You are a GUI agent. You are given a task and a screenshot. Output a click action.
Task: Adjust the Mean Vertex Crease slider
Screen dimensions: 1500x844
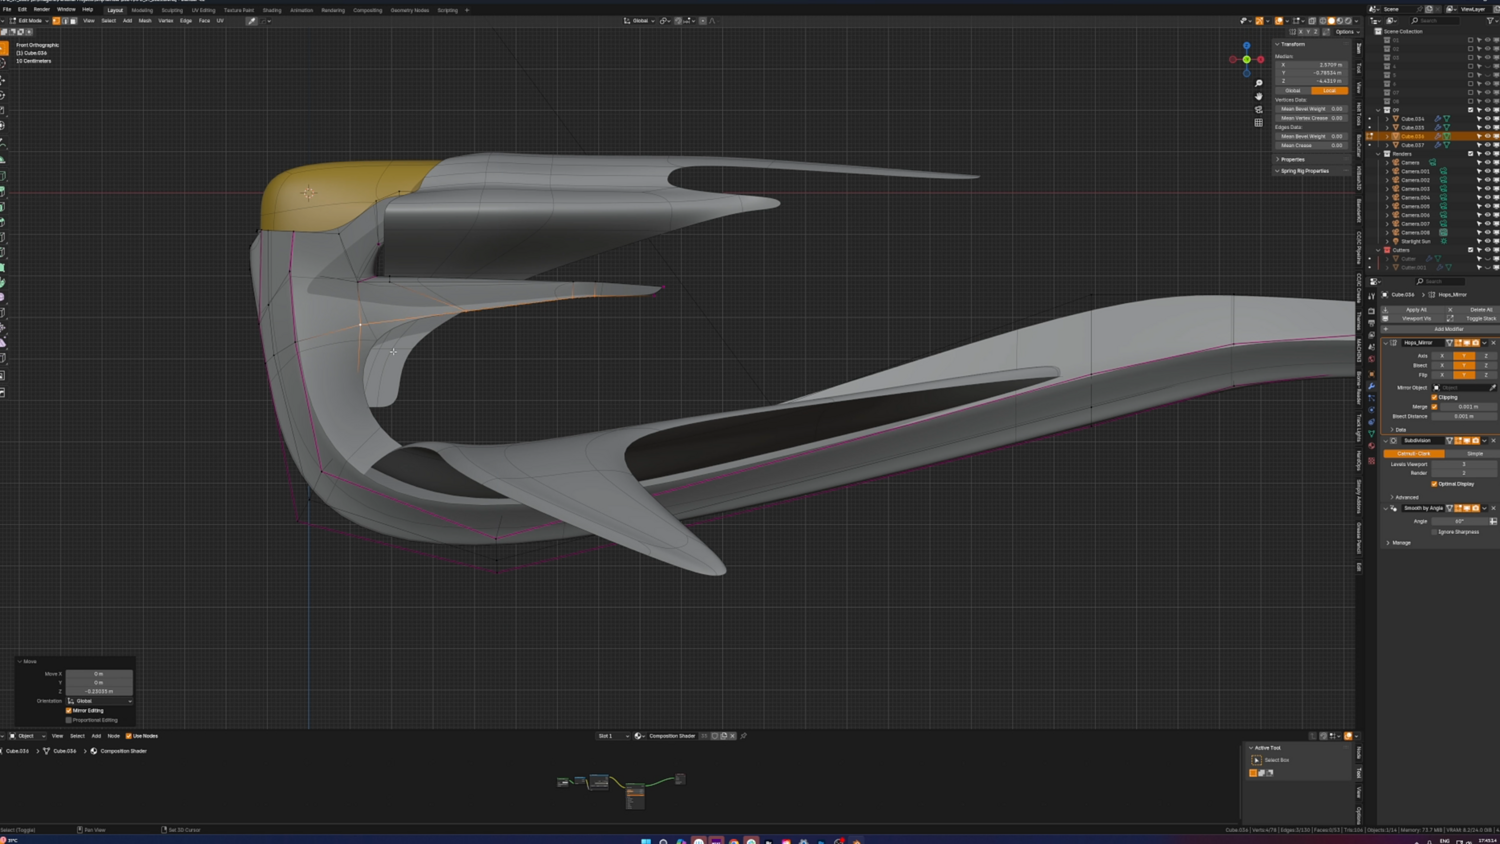point(1310,118)
